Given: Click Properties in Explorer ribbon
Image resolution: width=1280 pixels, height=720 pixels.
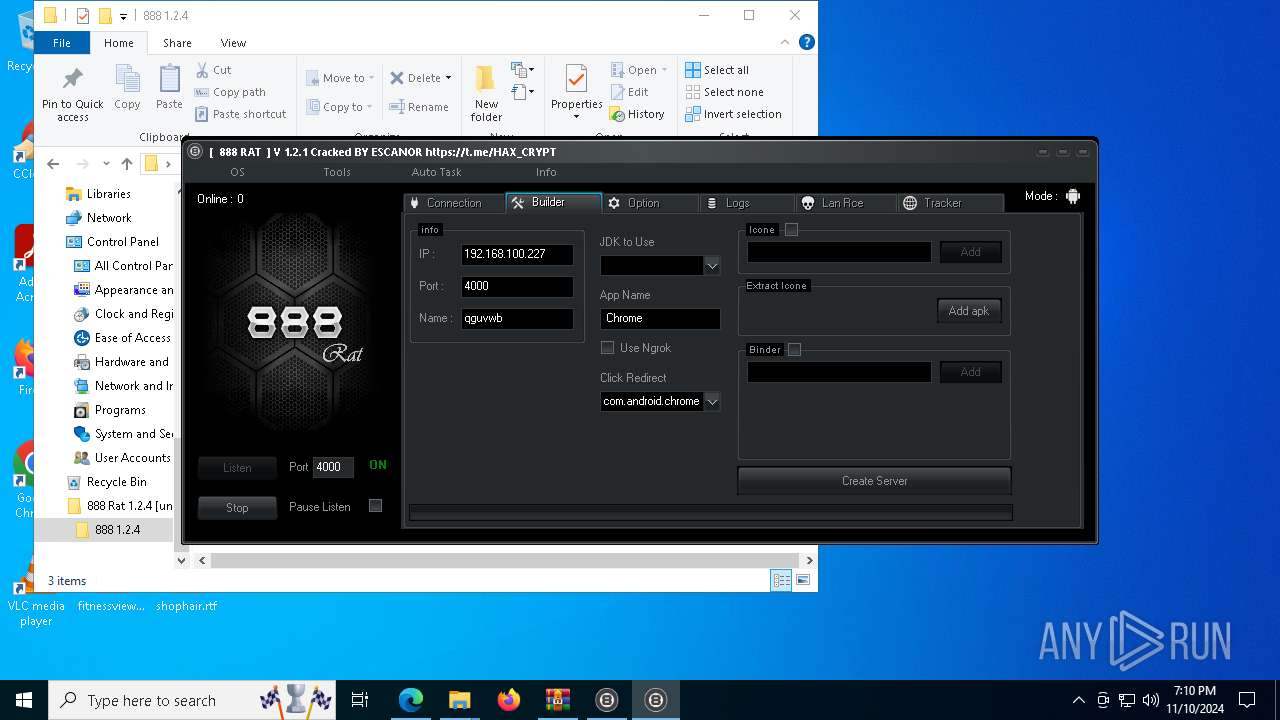Looking at the screenshot, I should [576, 92].
